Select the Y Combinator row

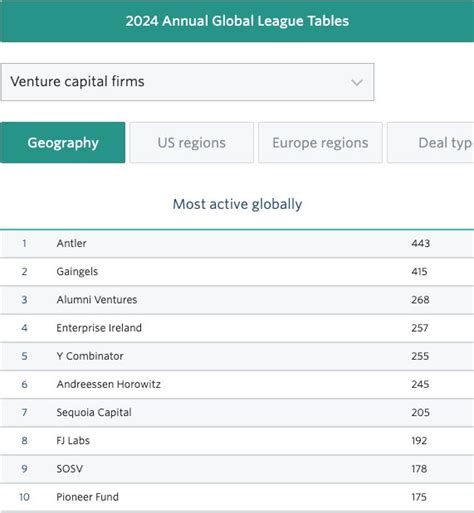(237, 356)
